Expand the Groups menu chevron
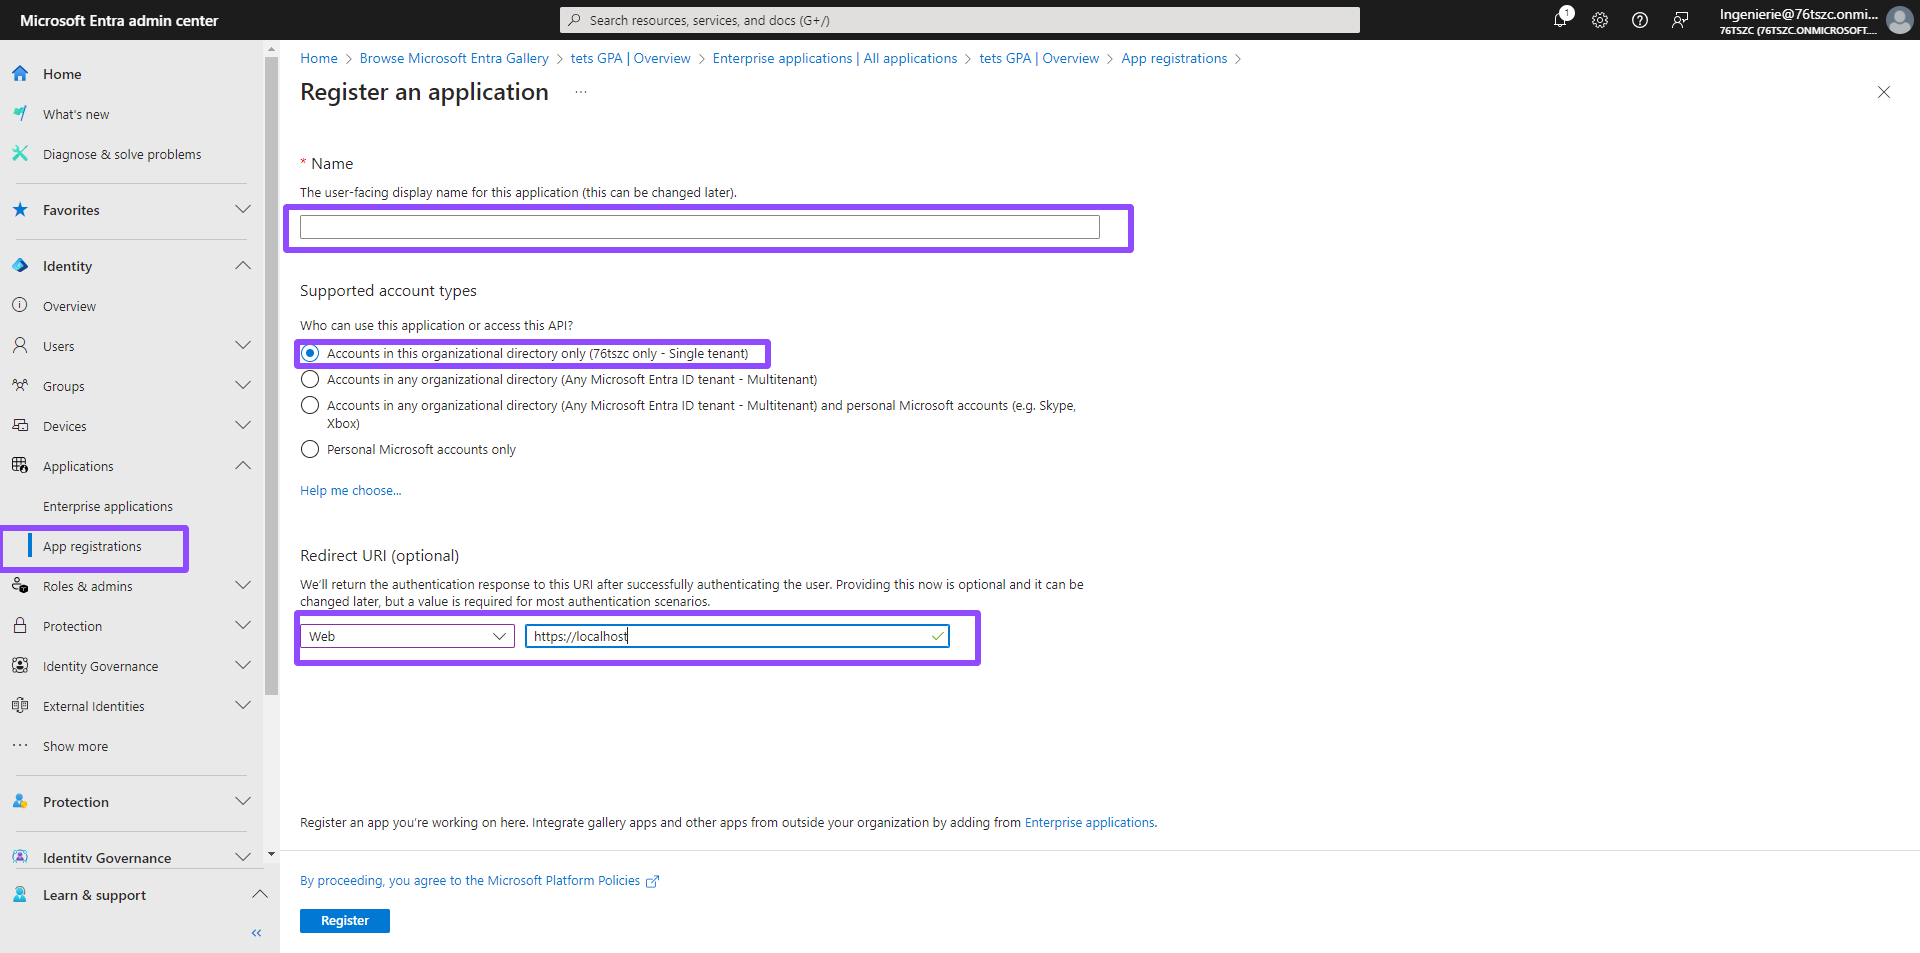1920x953 pixels. click(x=243, y=385)
